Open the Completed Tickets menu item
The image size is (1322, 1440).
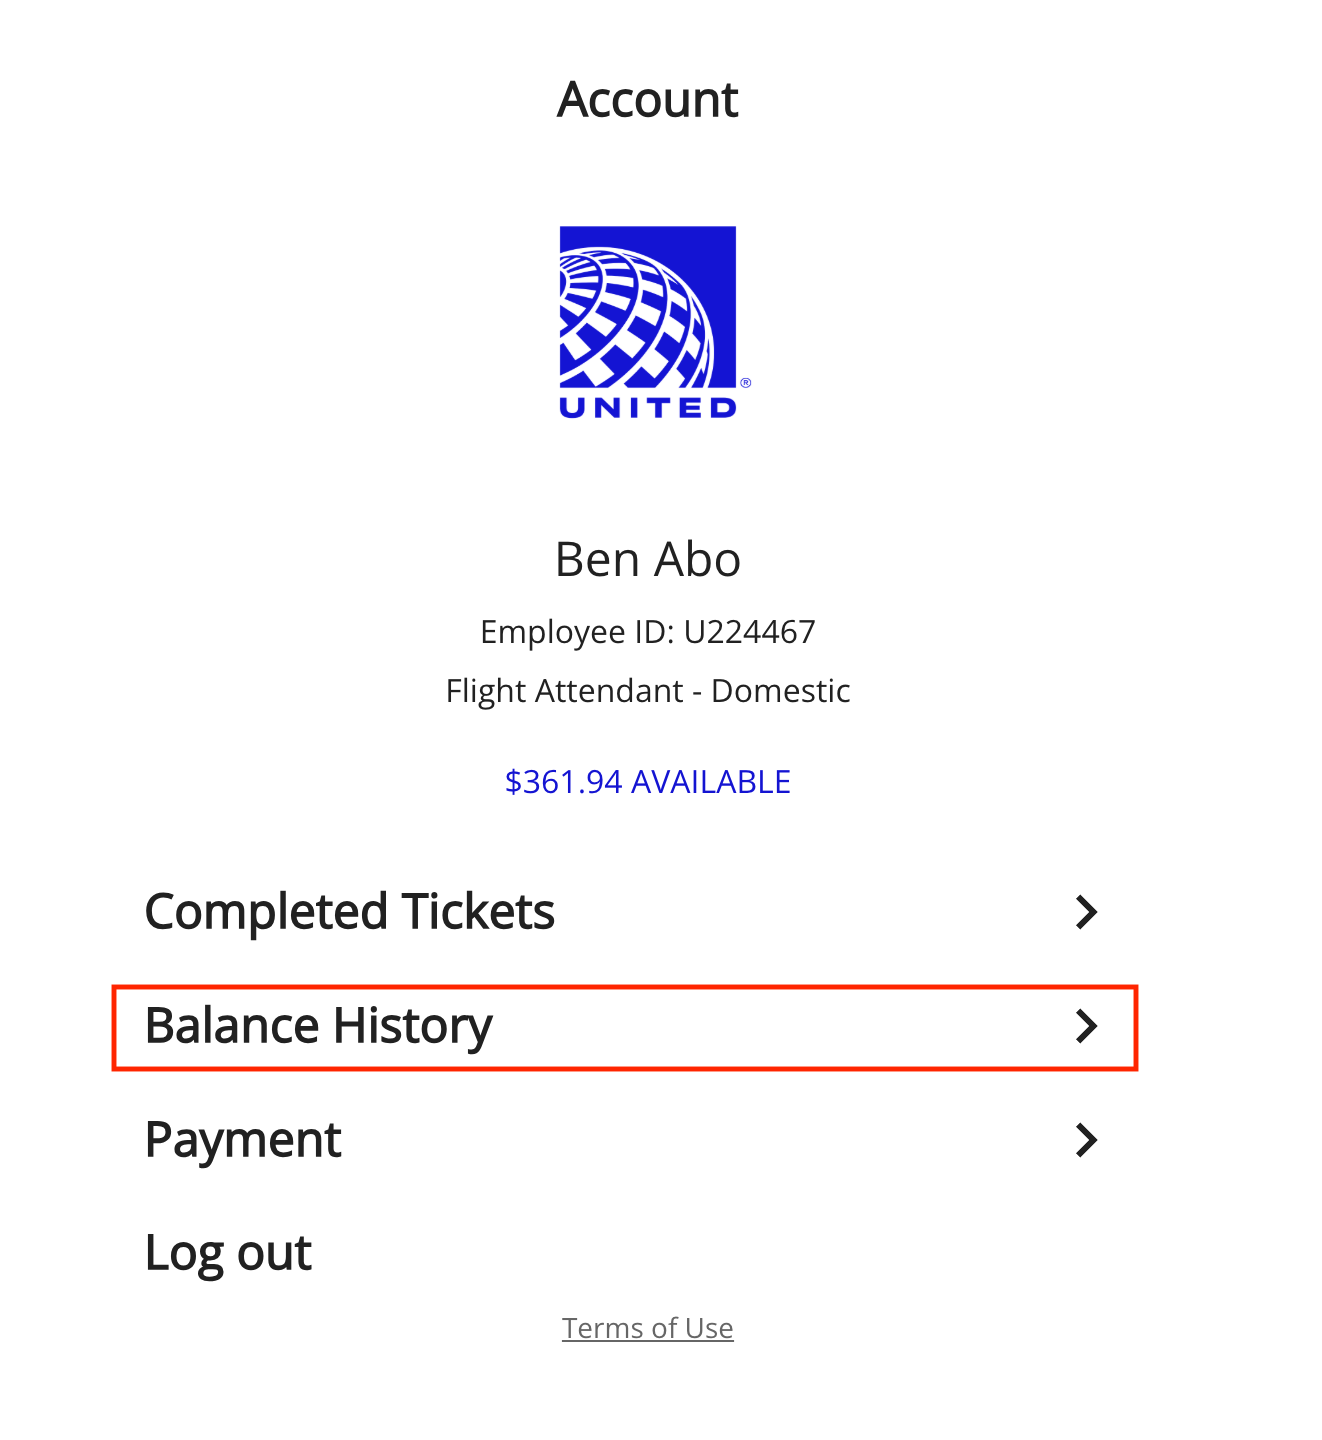[x=625, y=912]
